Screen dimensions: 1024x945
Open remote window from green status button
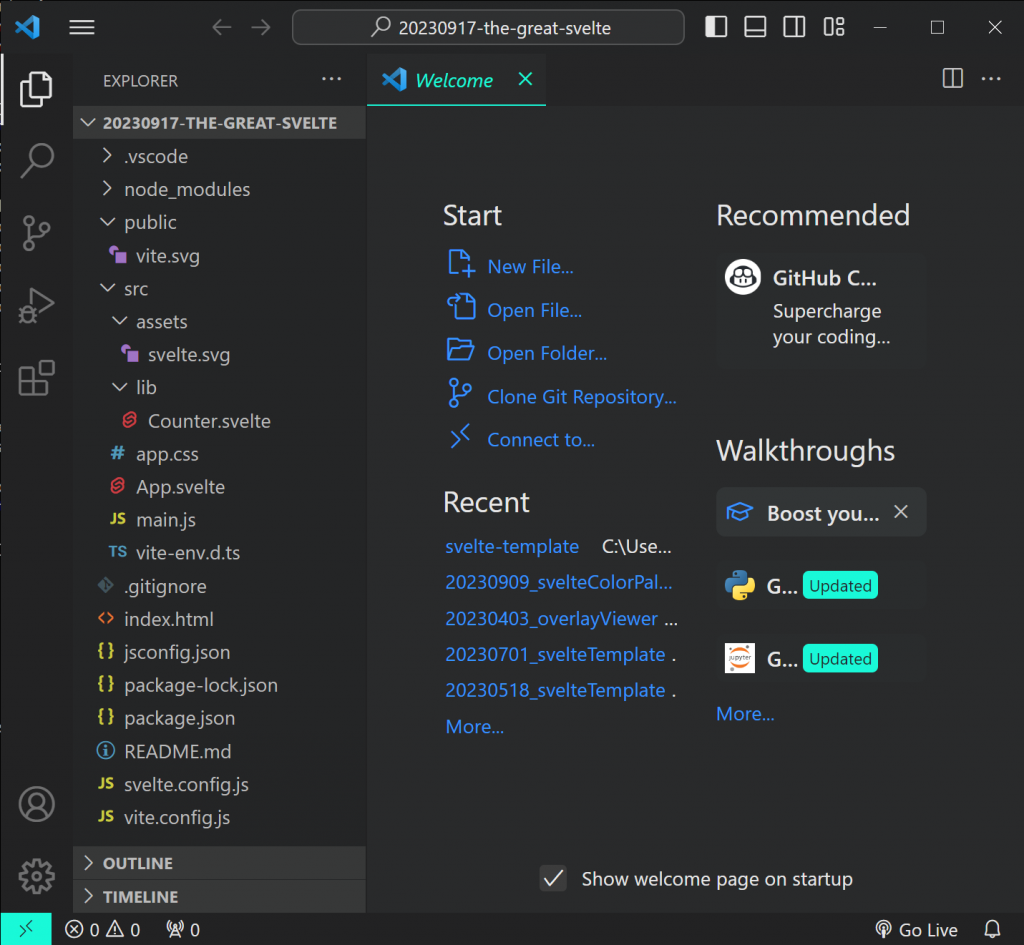click(x=26, y=929)
